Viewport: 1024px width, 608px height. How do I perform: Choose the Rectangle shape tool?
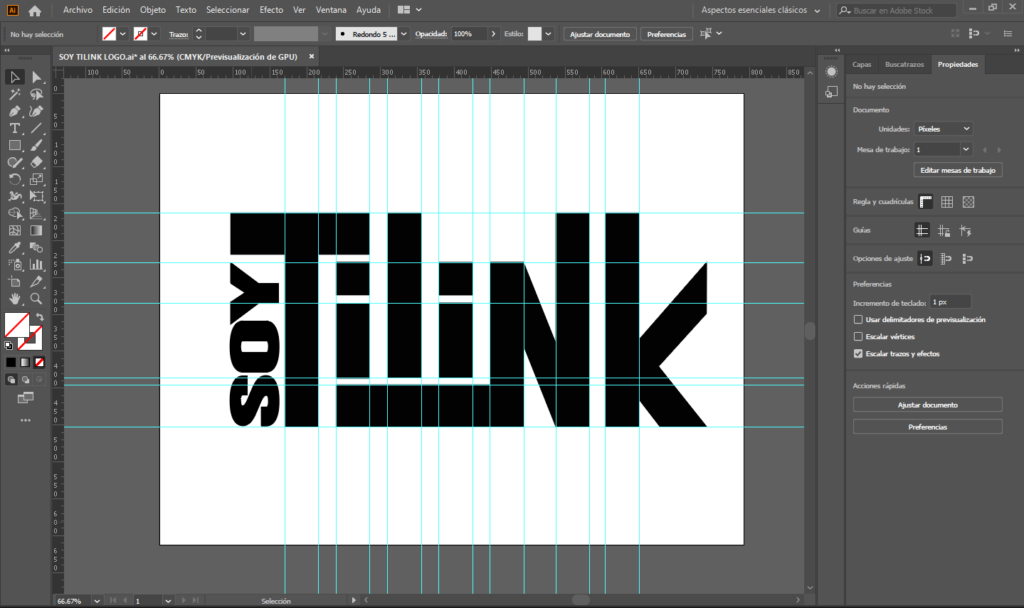(15, 145)
